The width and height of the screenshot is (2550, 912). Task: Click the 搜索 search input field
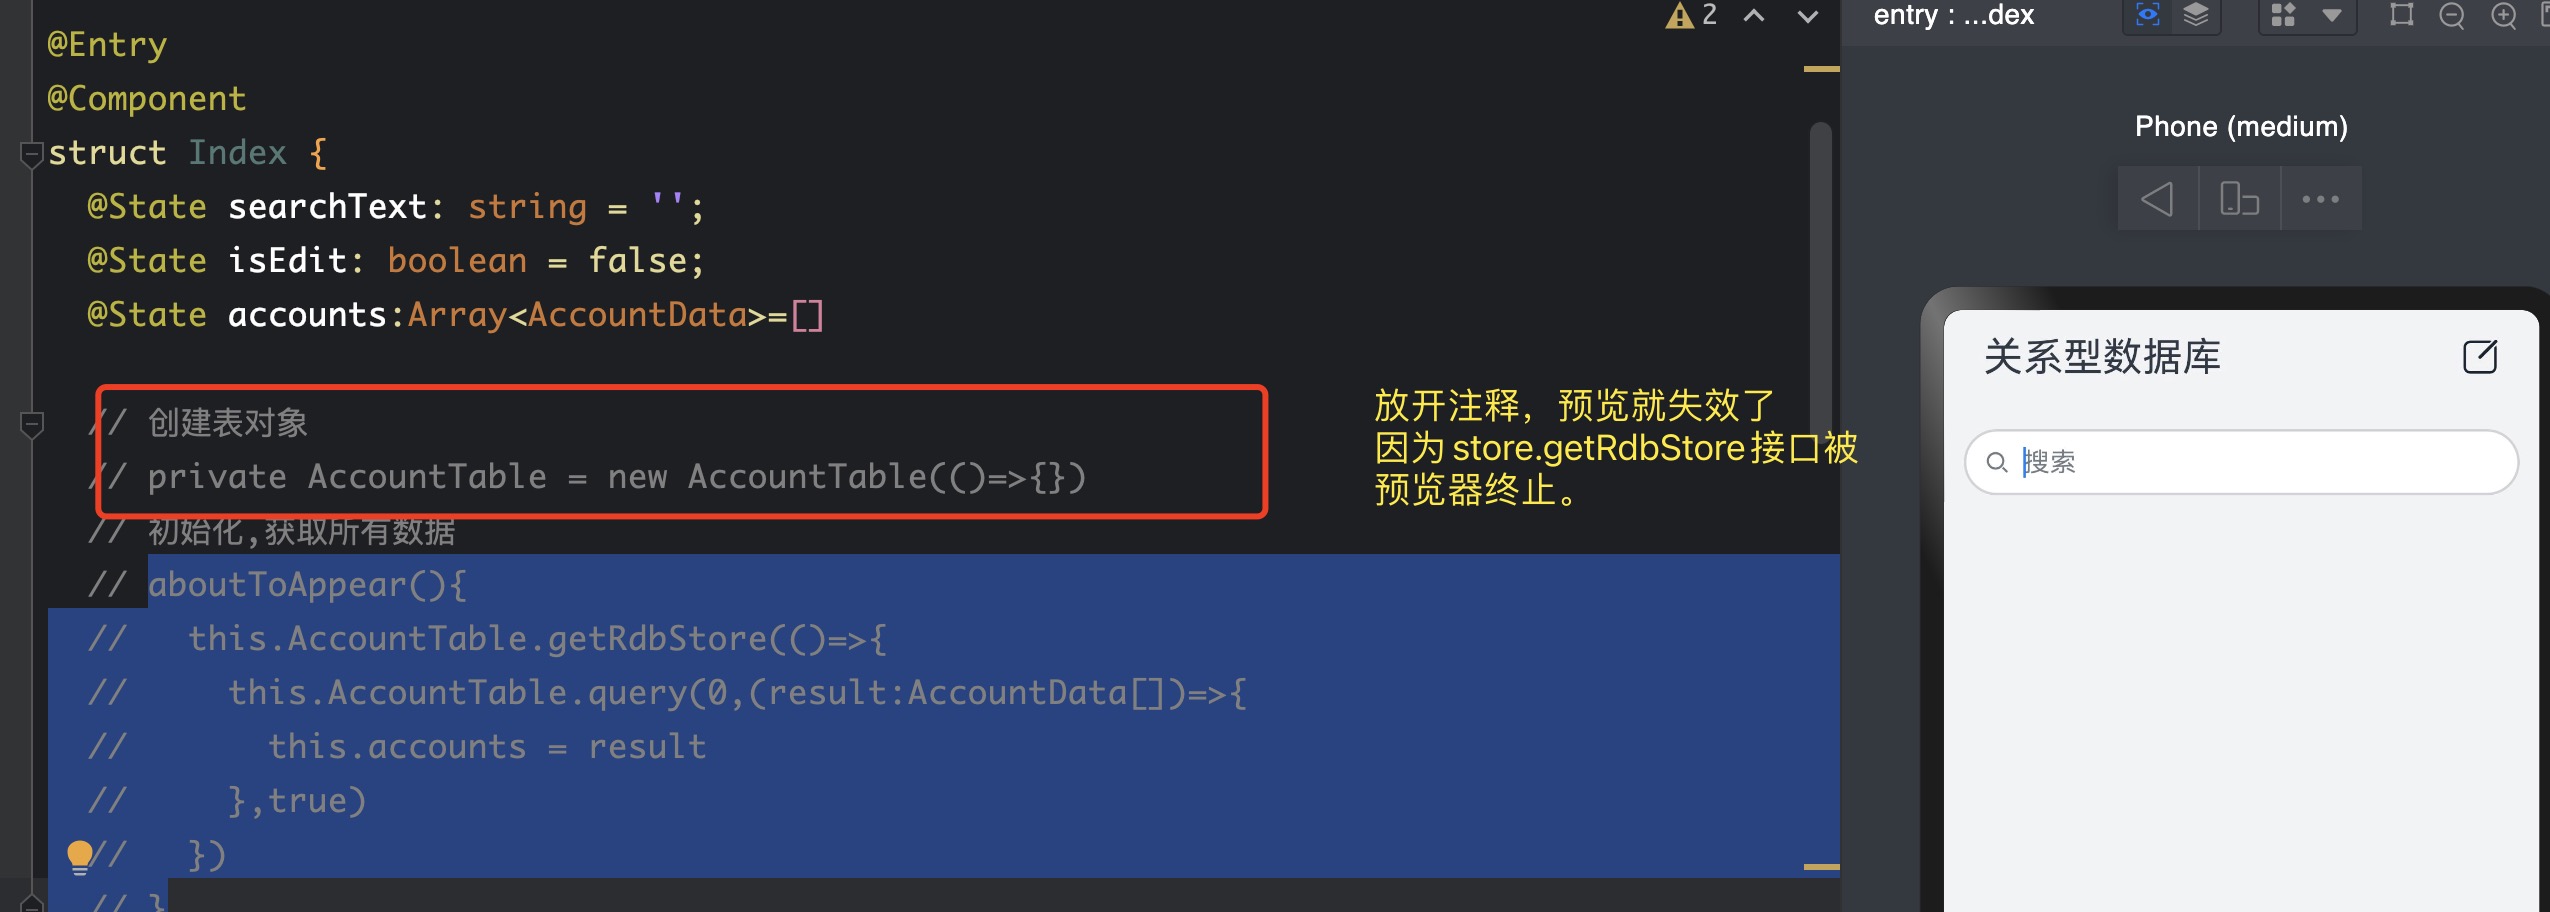[x=2241, y=462]
